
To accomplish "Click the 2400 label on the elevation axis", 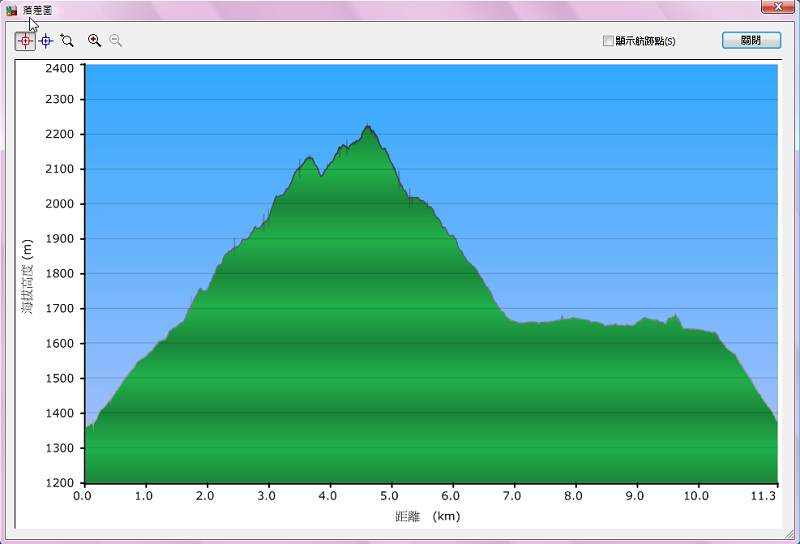I will click(60, 68).
